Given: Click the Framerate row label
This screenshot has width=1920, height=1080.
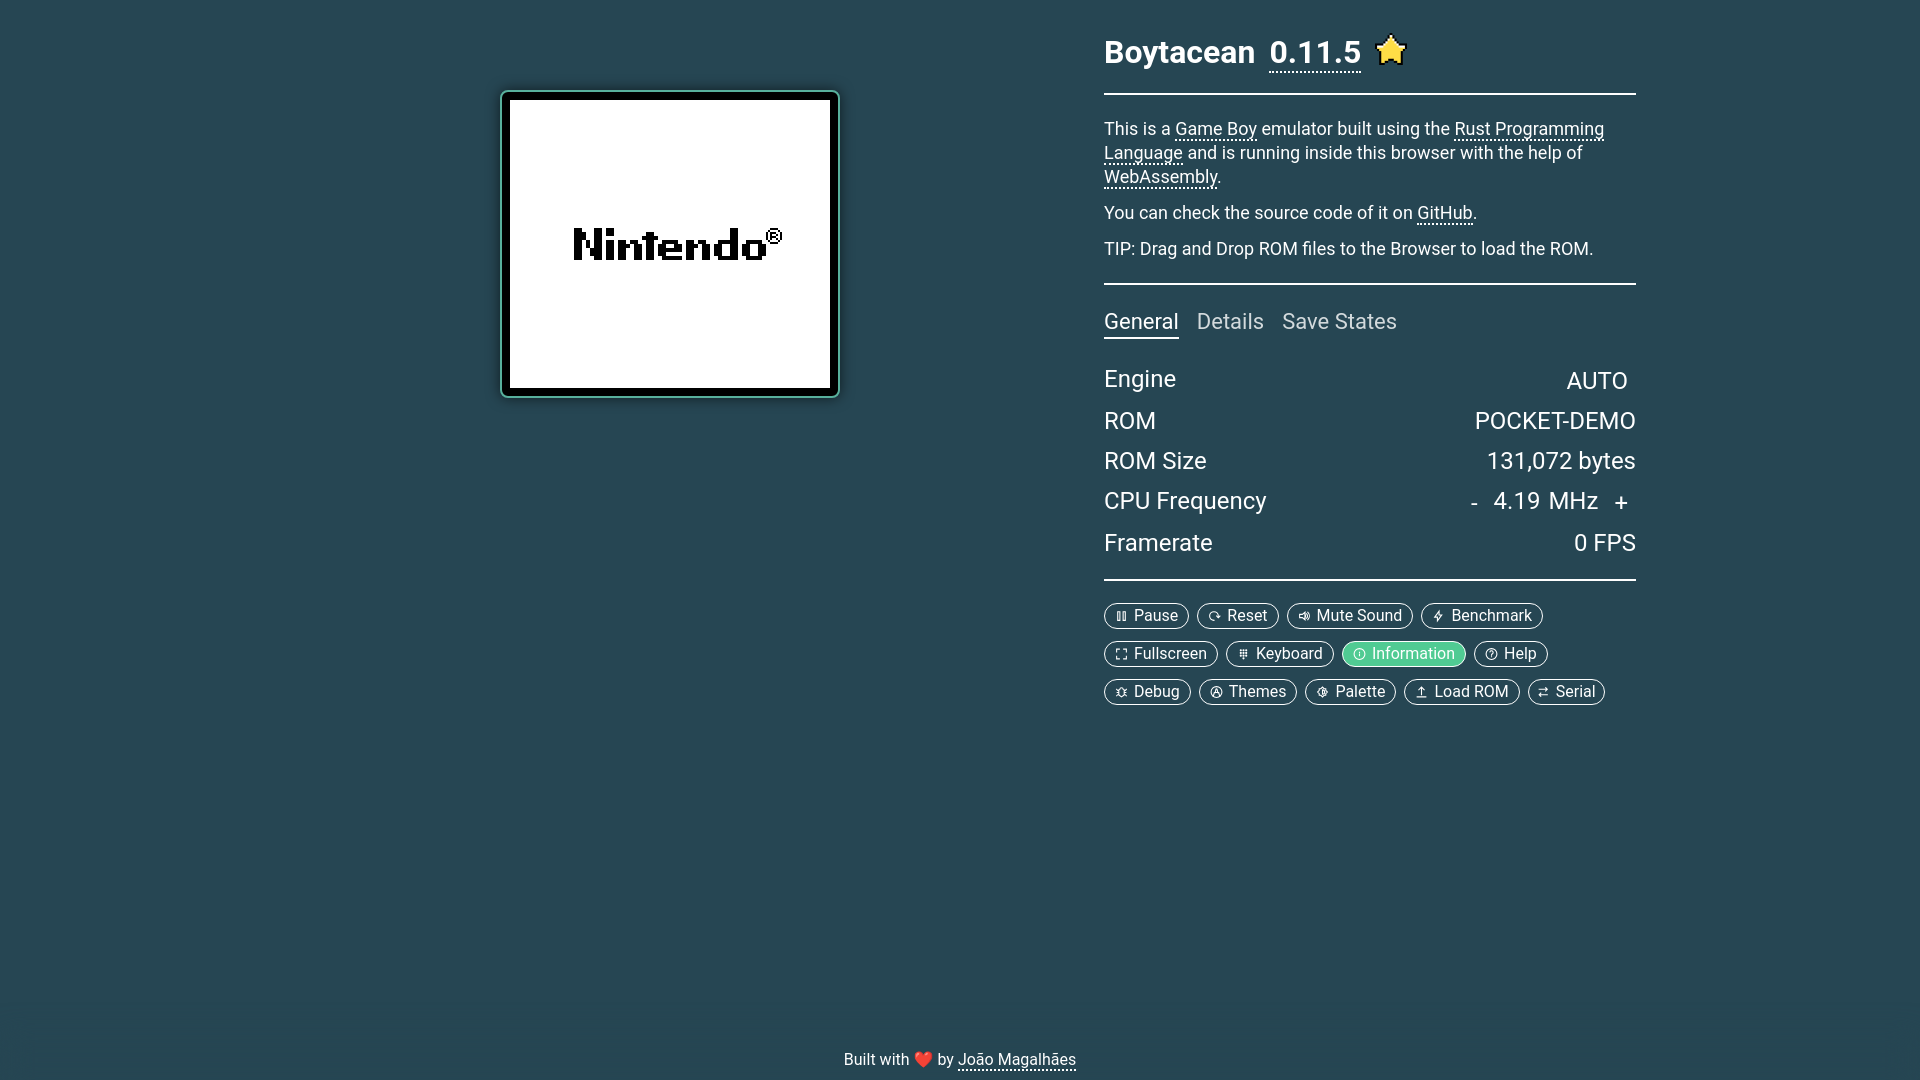Looking at the screenshot, I should point(1158,543).
